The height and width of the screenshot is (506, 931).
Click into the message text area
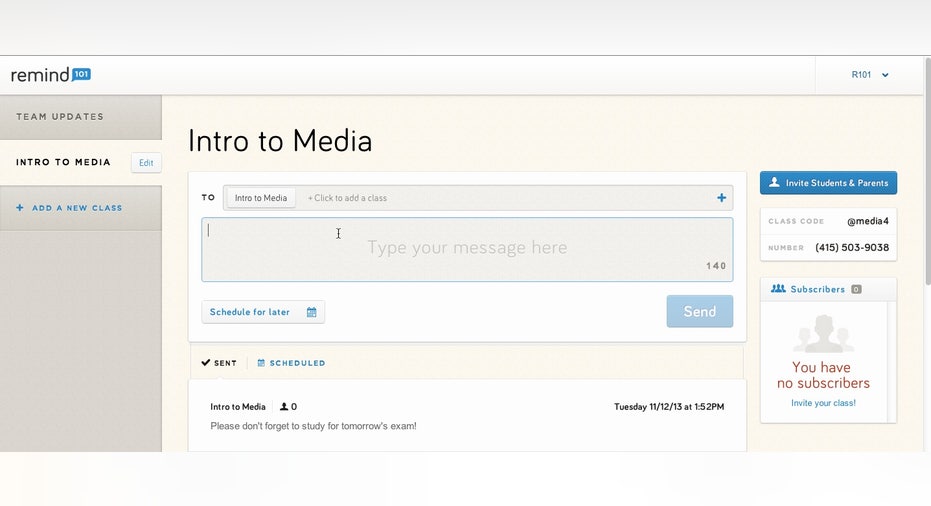point(467,249)
